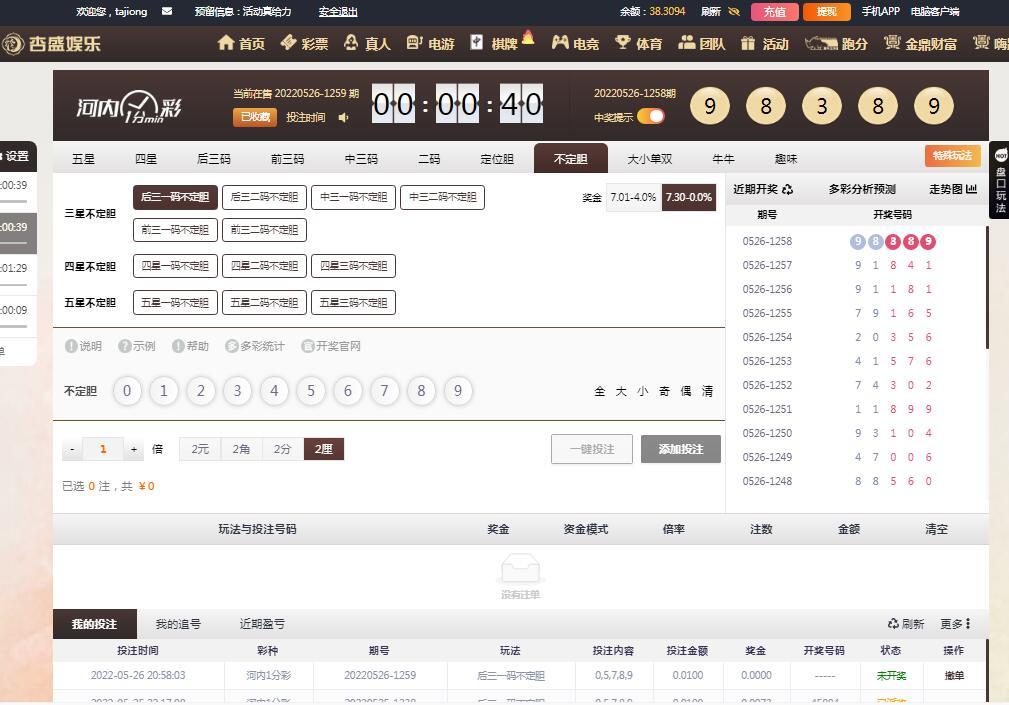
Task: Open the mail envelope icon beside username
Action: [x=166, y=12]
